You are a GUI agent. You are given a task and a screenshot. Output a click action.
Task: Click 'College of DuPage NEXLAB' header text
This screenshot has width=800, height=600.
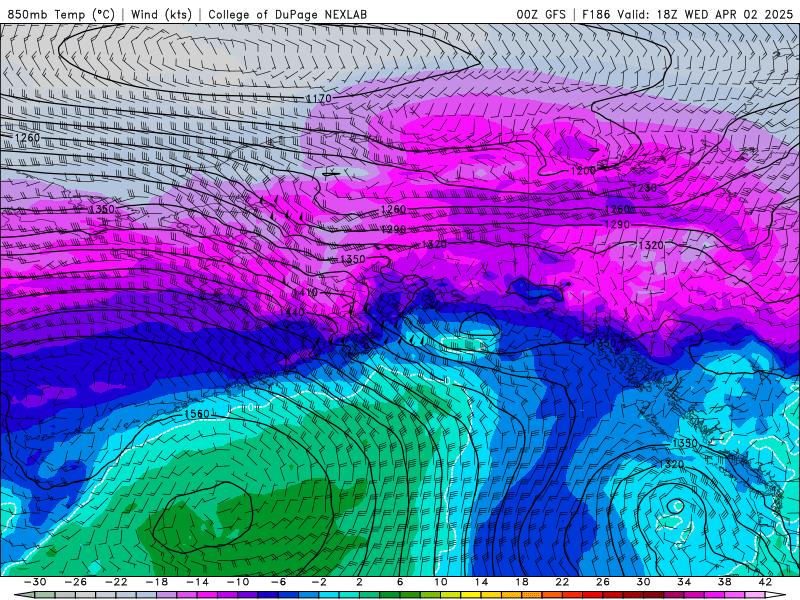point(287,14)
